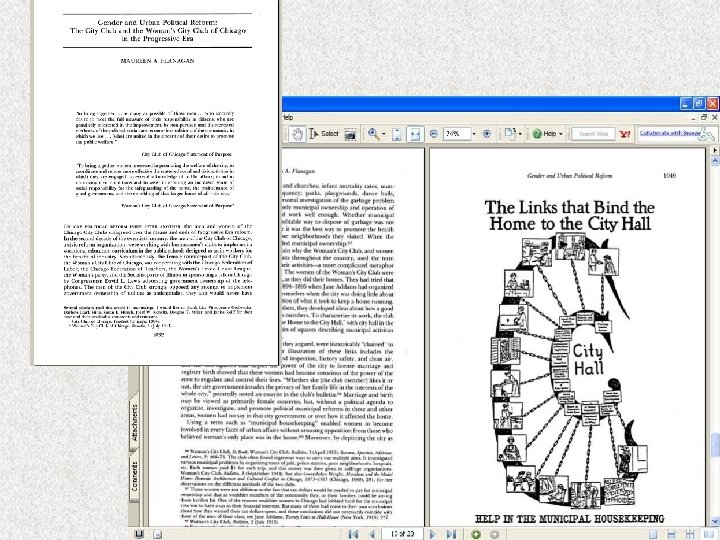Go to the previous page
Viewport: 720px width, 540px height.
click(372, 534)
